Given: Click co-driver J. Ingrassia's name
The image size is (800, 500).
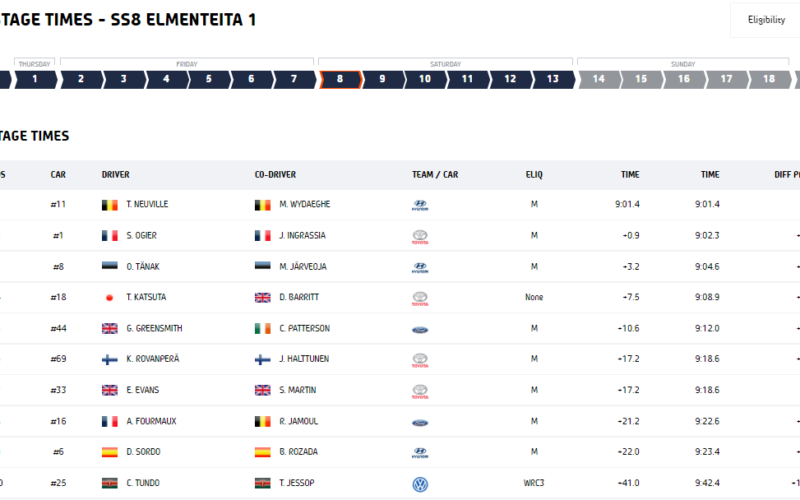Looking at the screenshot, I should click(x=302, y=235).
